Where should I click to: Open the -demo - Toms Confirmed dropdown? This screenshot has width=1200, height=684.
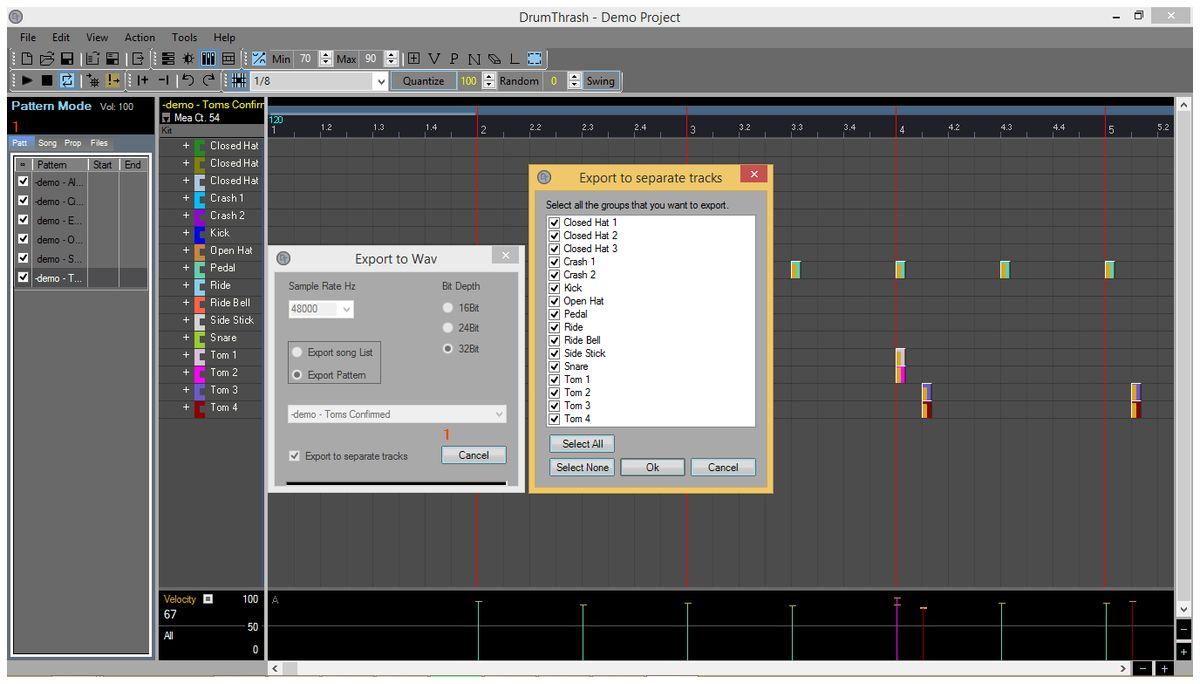(x=499, y=414)
